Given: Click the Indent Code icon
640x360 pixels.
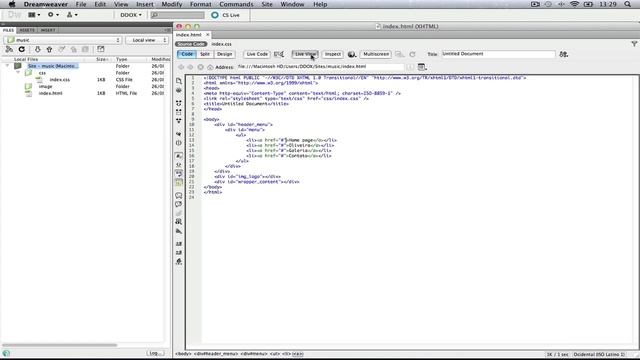Looking at the screenshot, I should tap(179, 244).
